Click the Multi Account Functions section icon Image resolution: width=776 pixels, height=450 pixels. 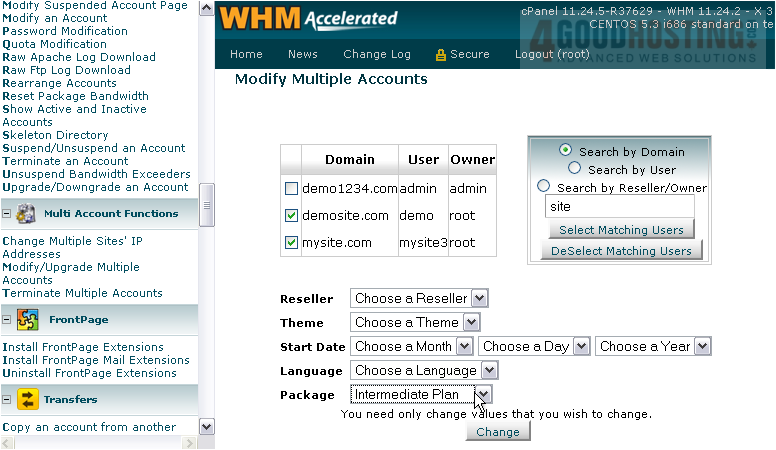26,213
